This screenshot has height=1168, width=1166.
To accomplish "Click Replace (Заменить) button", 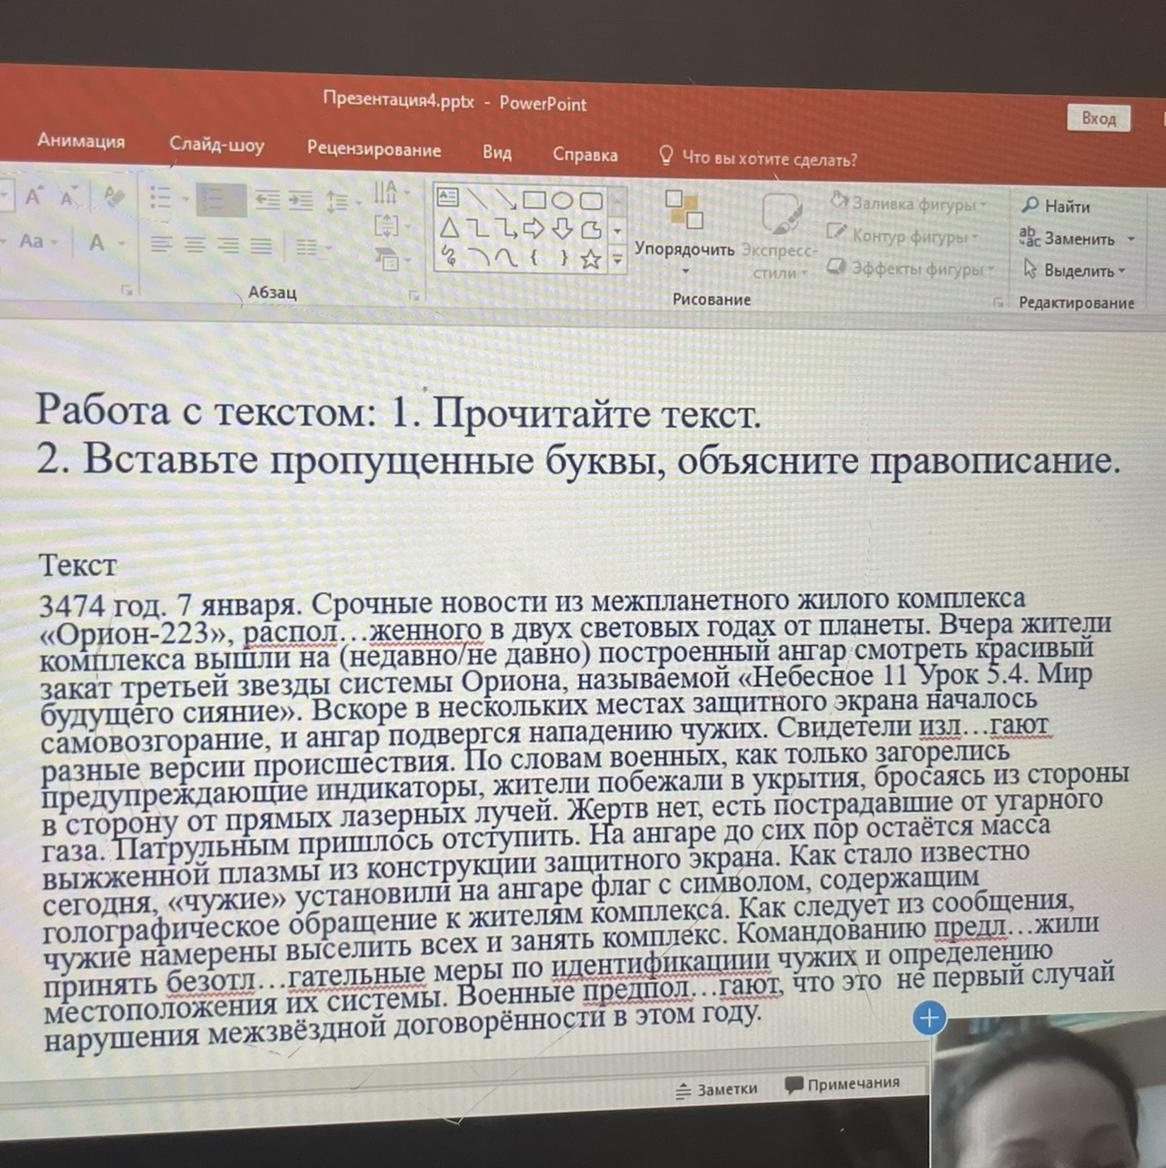I will click(1068, 238).
